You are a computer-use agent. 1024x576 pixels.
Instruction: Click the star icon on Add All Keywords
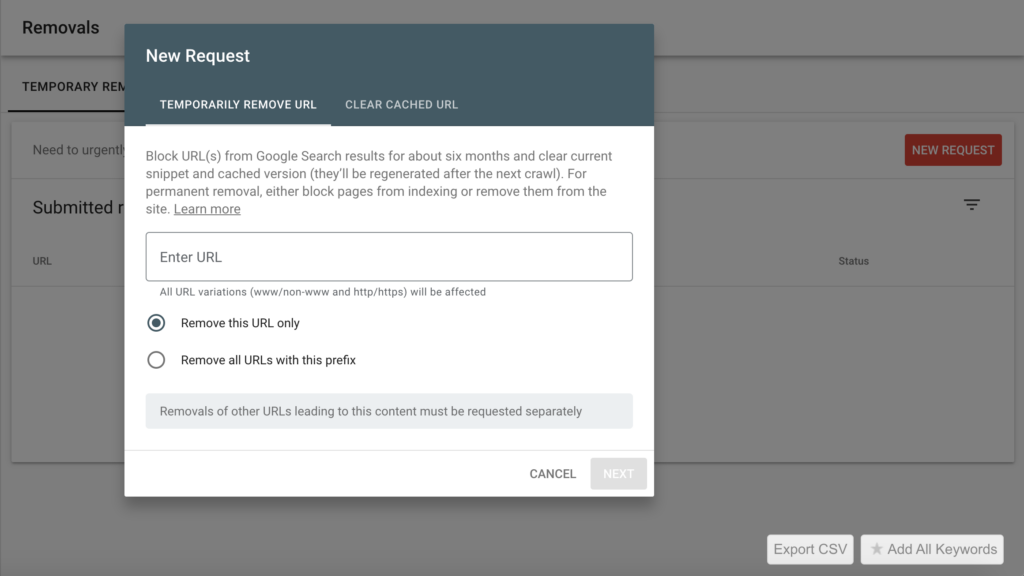click(x=877, y=549)
